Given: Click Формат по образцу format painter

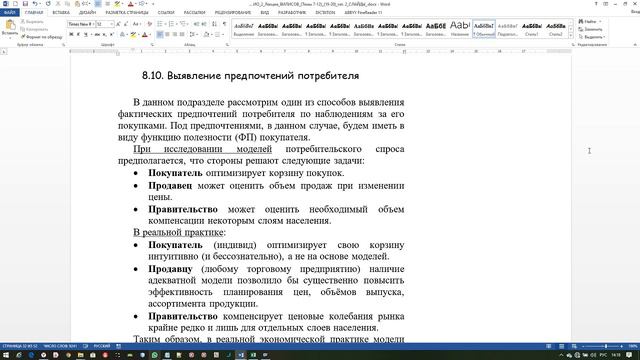Looking at the screenshot, I should click(41, 37).
